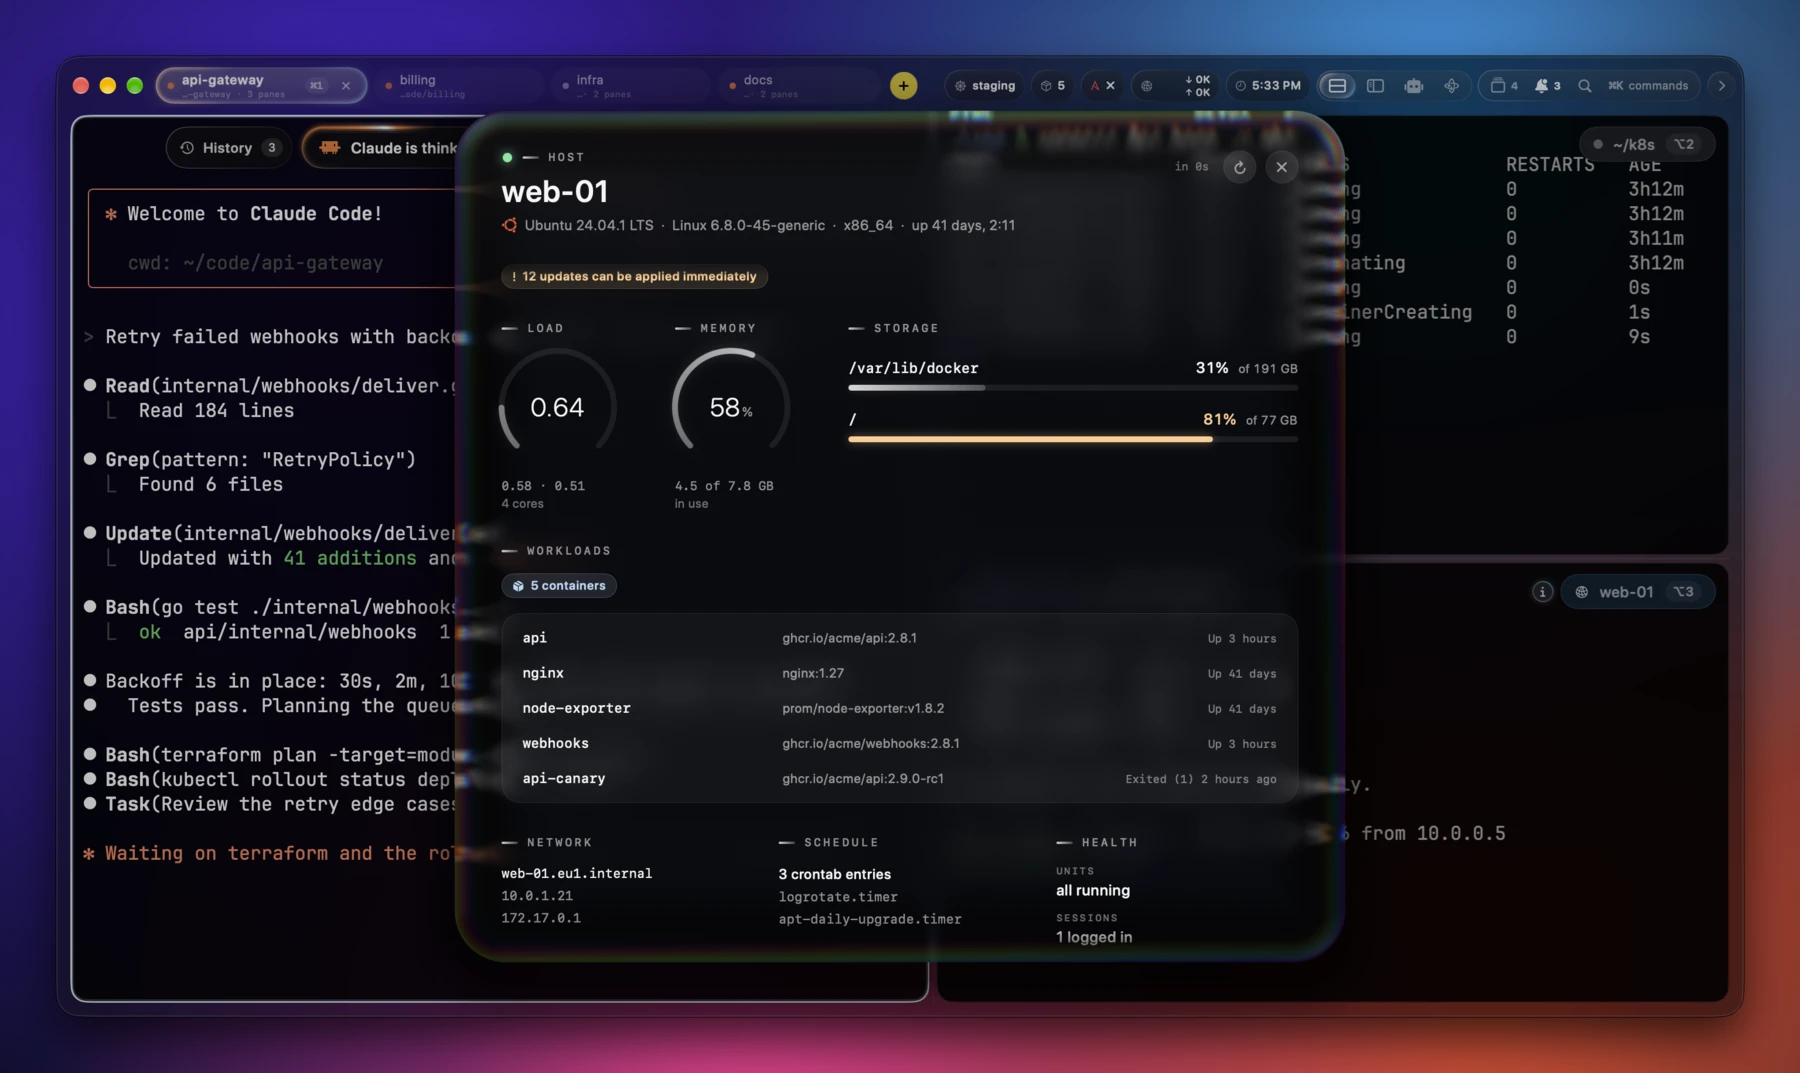Switch to the infra tab

point(630,86)
